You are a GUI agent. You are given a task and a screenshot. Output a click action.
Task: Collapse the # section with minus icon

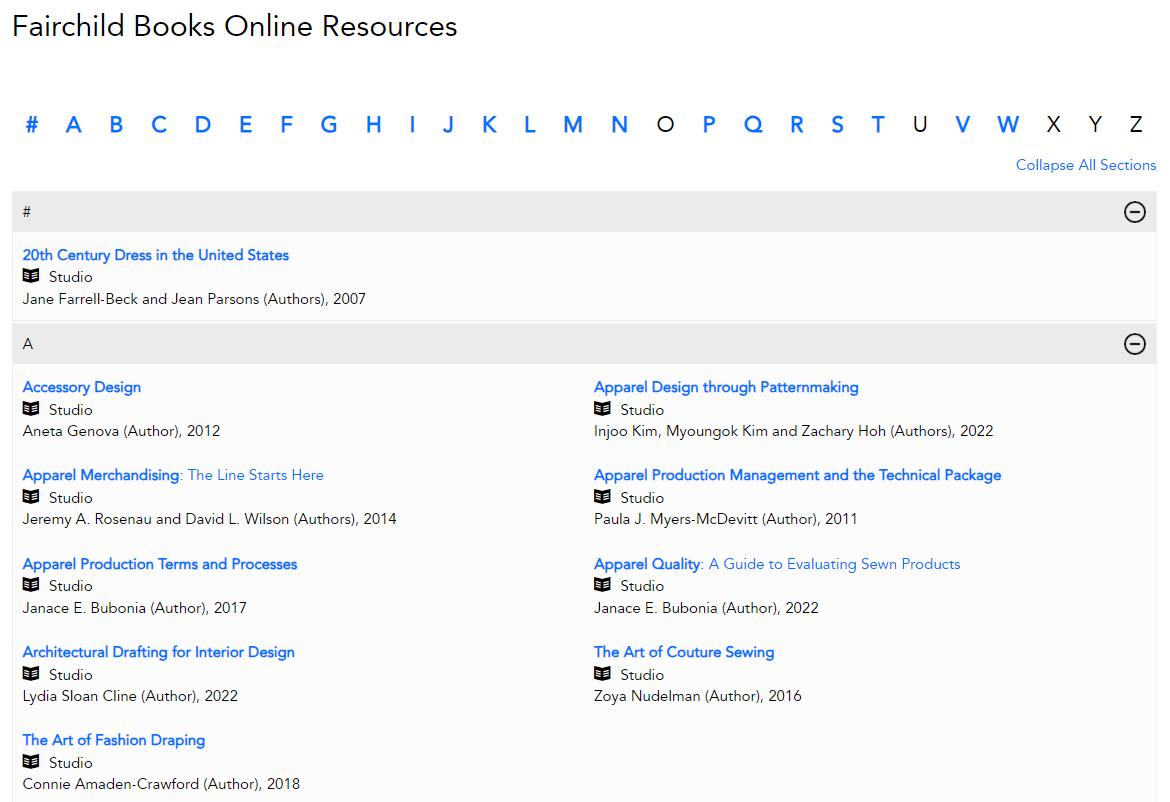click(x=1134, y=212)
